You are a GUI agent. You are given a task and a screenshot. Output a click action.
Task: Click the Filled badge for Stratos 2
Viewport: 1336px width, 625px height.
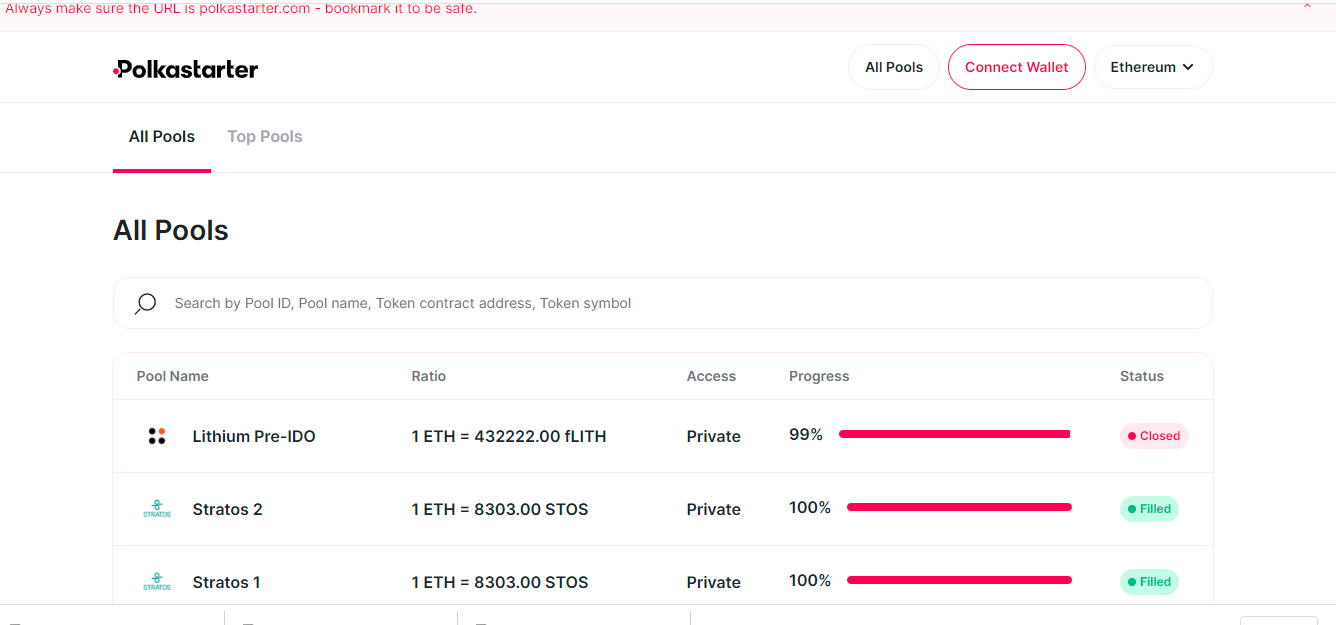coord(1149,509)
